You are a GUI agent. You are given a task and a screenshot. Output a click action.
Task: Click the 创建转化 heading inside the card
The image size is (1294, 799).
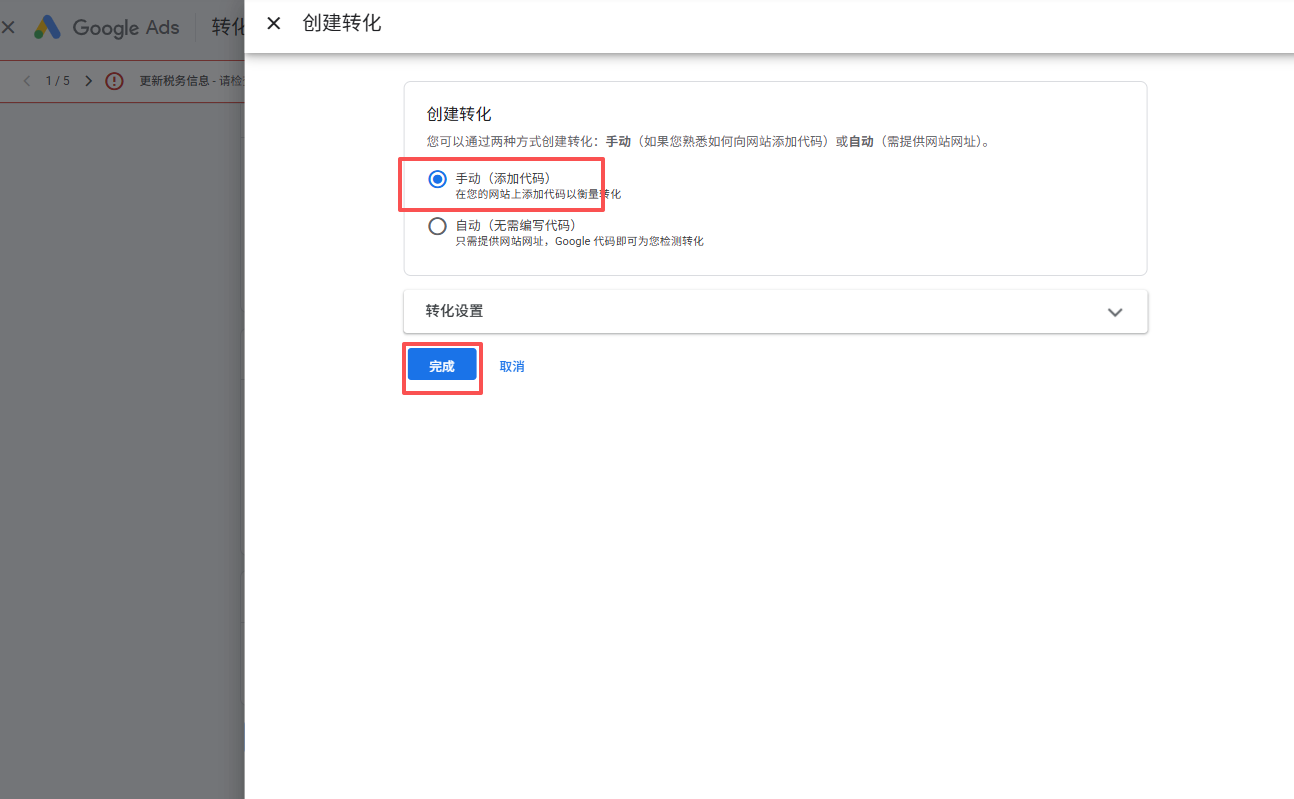pos(459,114)
